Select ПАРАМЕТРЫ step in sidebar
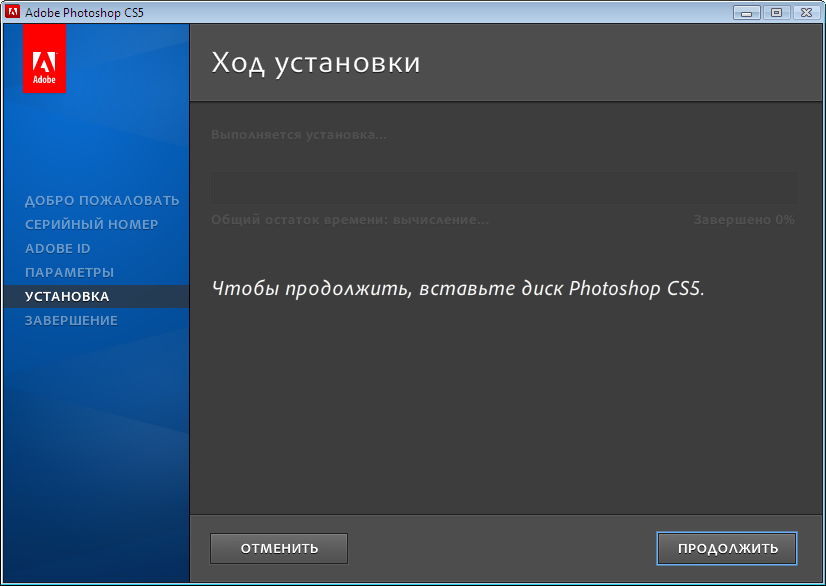Viewport: 826px width, 586px height. pyautogui.click(x=70, y=272)
